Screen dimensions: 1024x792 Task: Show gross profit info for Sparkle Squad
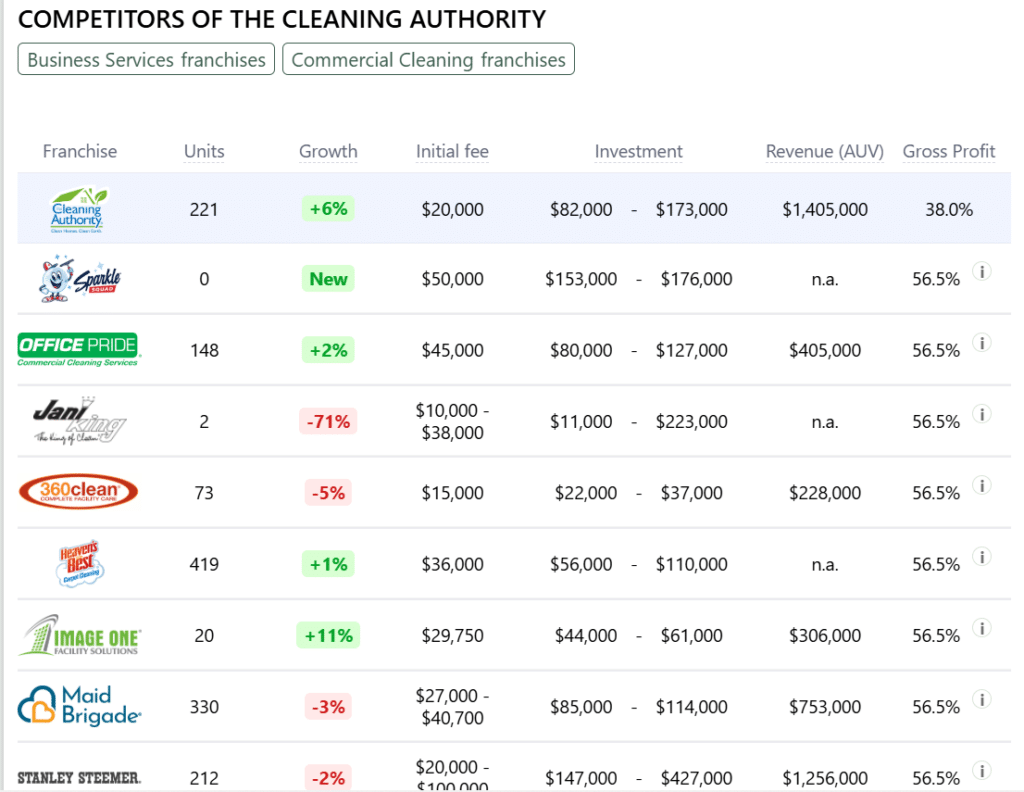982,271
